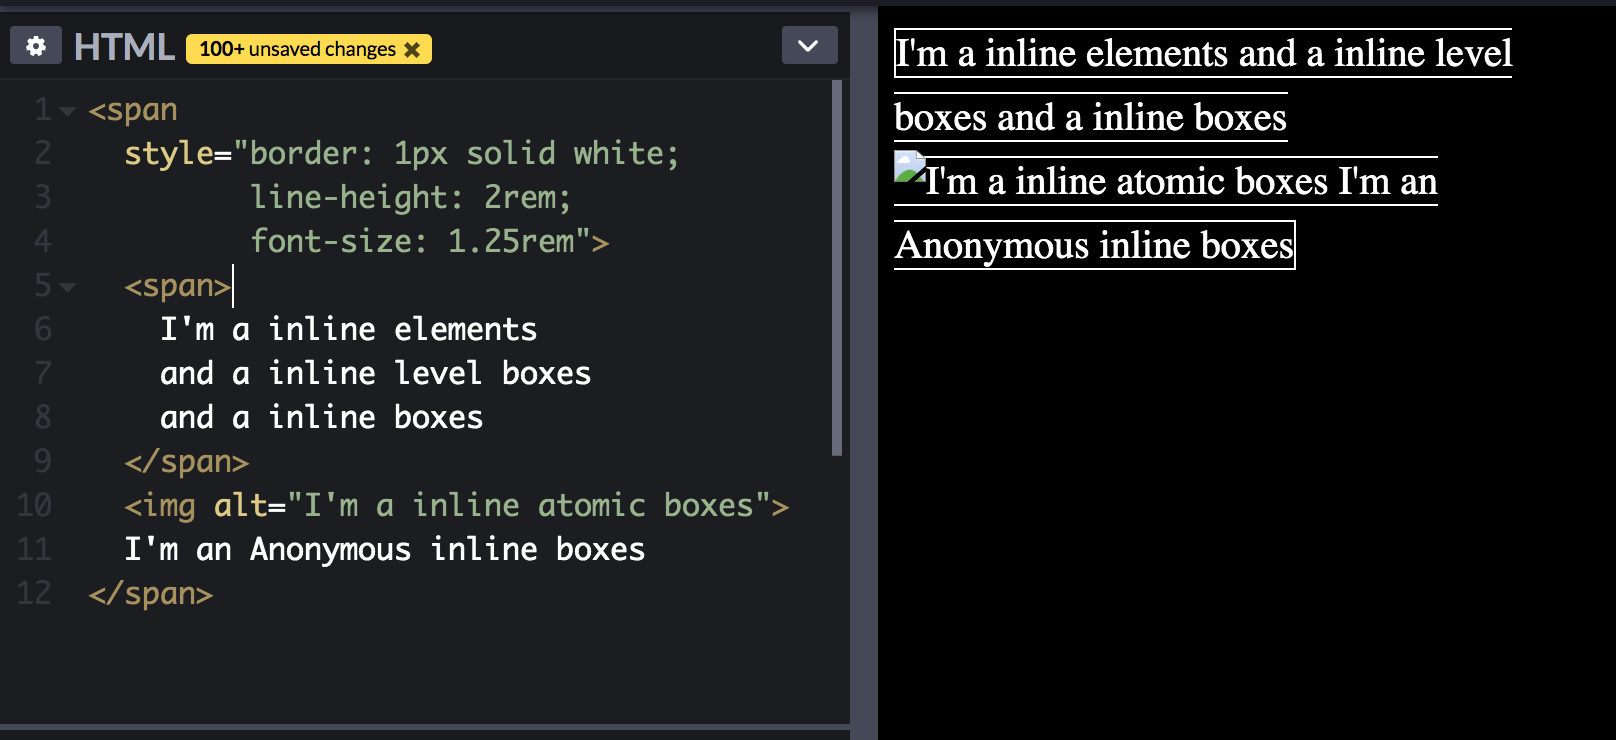Screen dimensions: 1616x740
Task: Place cursor on the img tag line
Action: tap(456, 506)
